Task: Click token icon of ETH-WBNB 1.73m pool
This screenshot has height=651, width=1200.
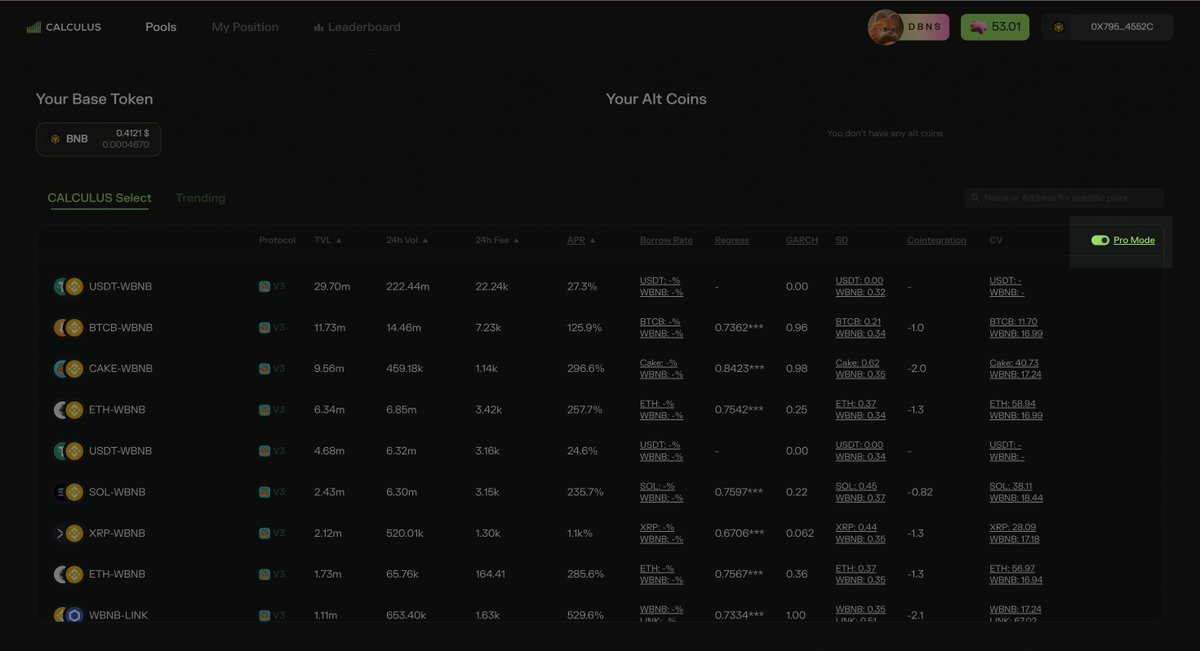Action: coord(67,574)
